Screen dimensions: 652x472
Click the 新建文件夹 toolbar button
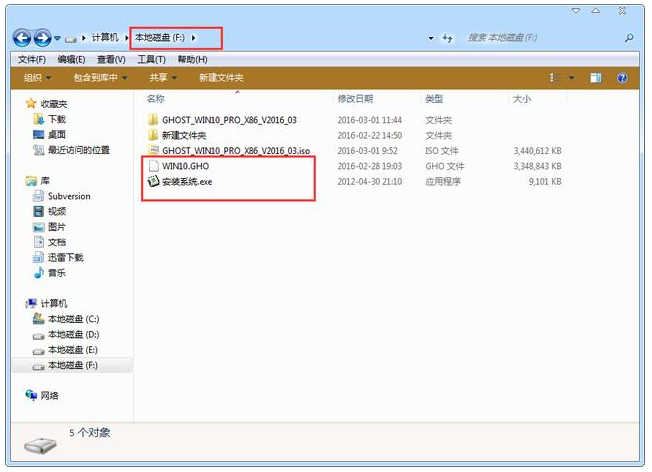click(x=220, y=77)
